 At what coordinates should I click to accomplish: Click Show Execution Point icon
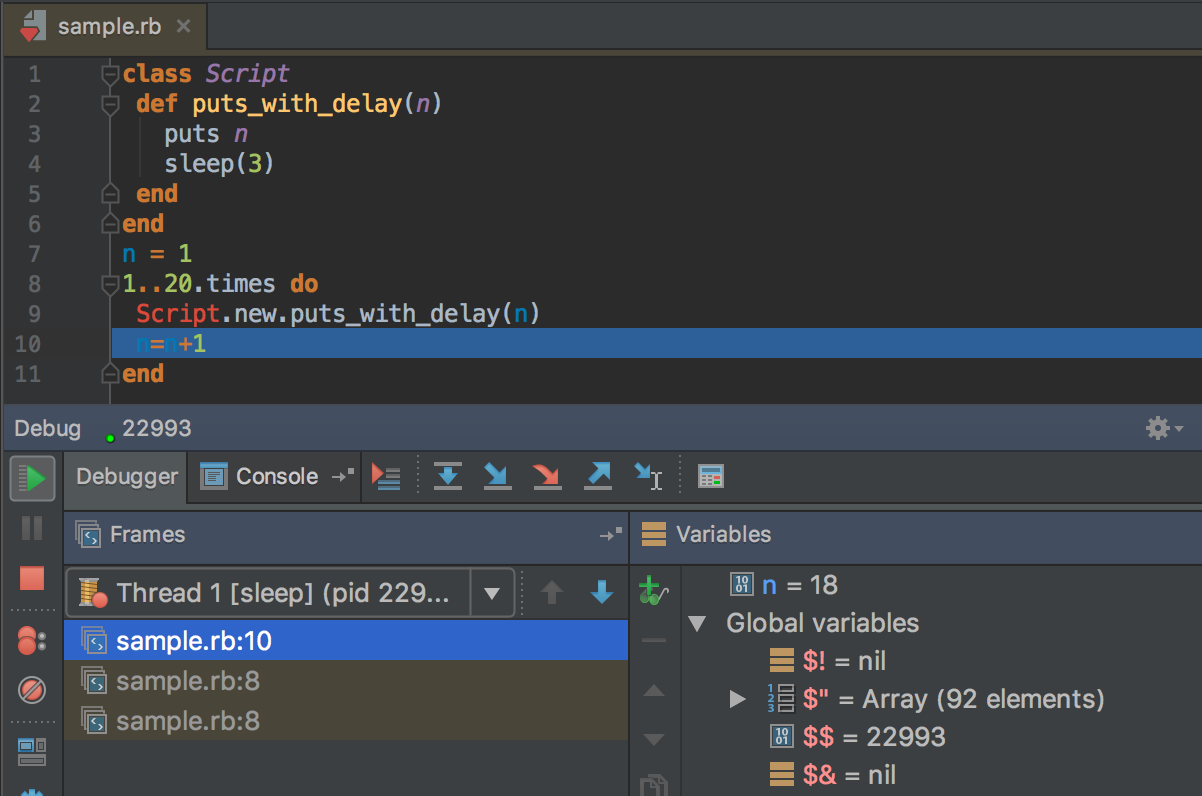click(386, 476)
